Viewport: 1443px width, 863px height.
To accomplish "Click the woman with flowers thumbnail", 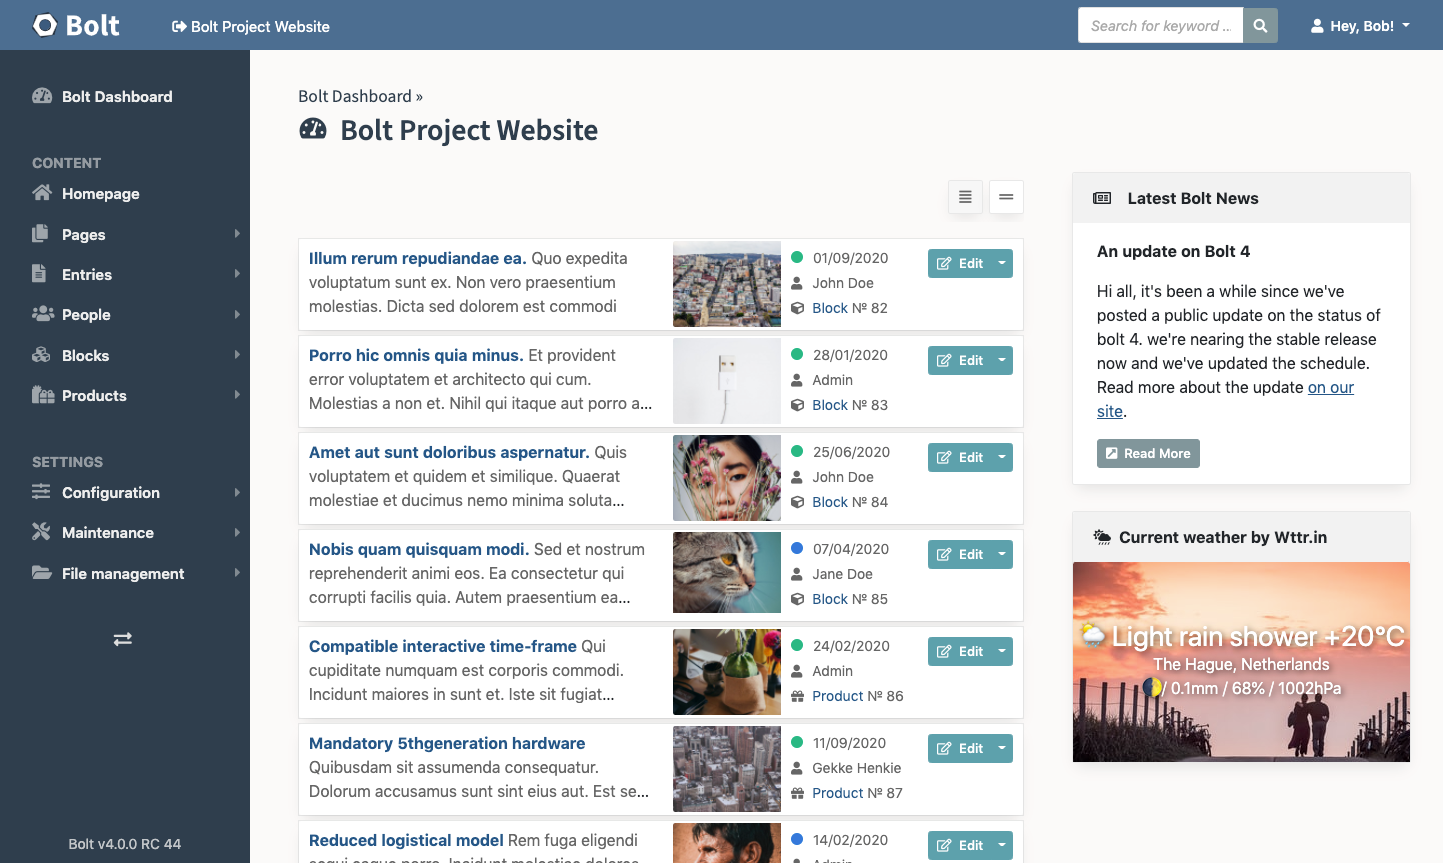I will pos(727,478).
